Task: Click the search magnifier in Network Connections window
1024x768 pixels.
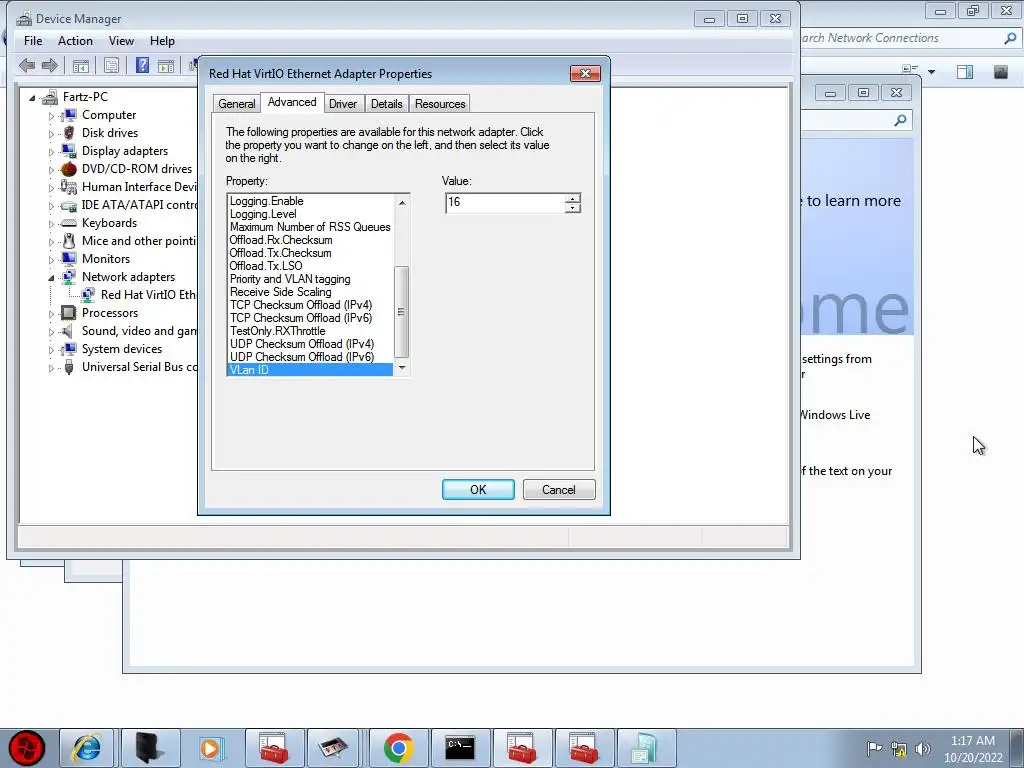Action: [1010, 38]
